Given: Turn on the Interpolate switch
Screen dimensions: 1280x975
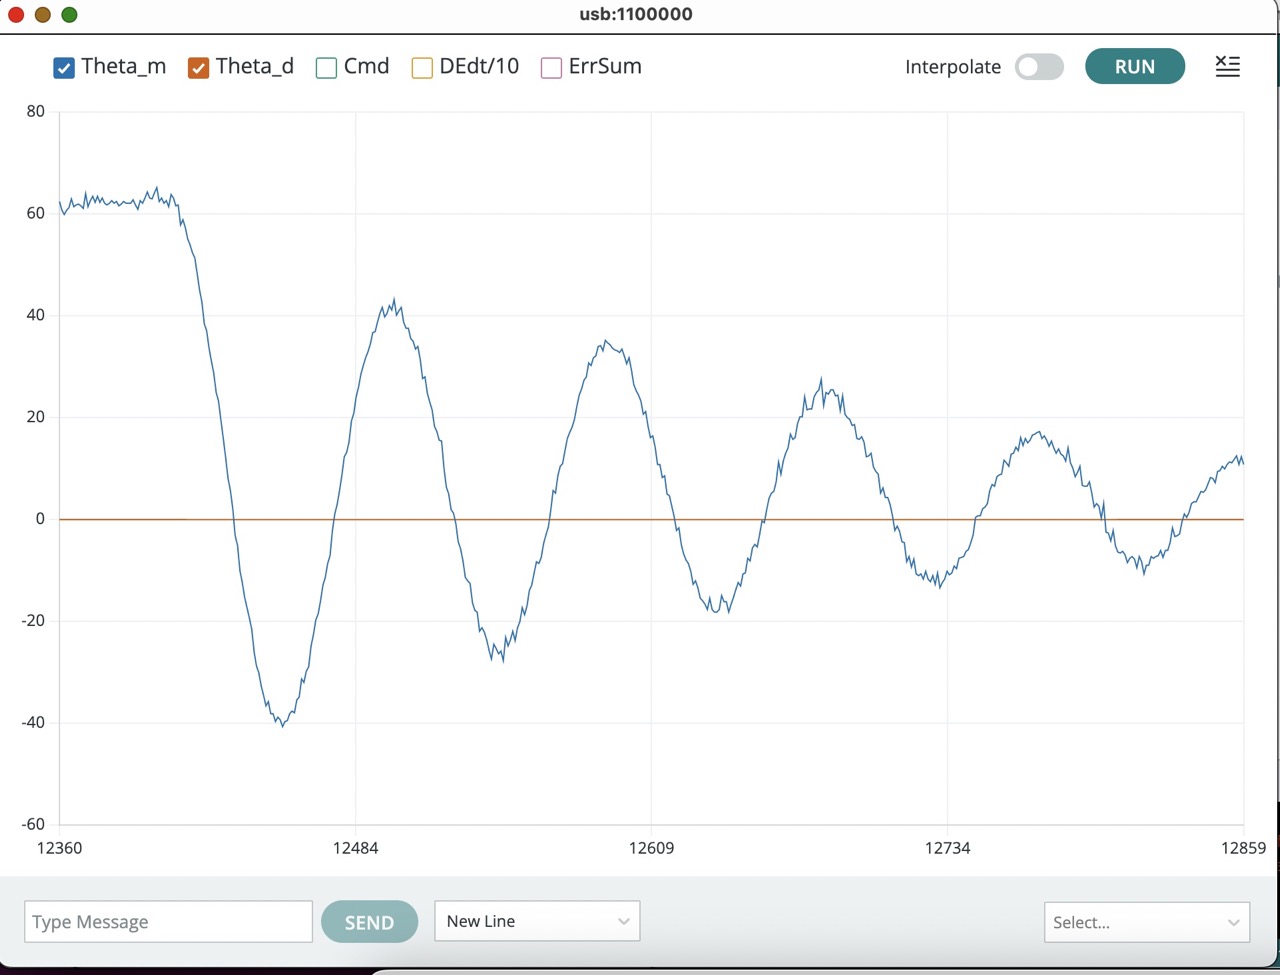Looking at the screenshot, I should [1039, 67].
